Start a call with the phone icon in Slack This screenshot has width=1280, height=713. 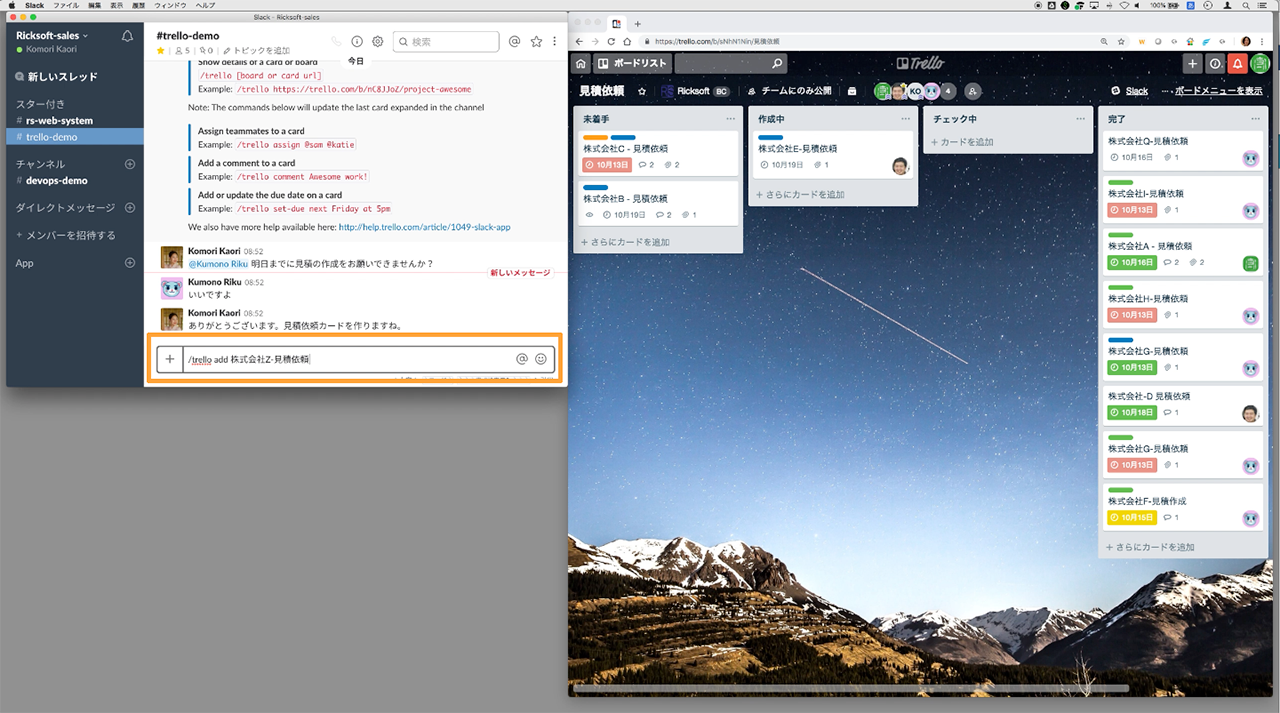point(336,42)
